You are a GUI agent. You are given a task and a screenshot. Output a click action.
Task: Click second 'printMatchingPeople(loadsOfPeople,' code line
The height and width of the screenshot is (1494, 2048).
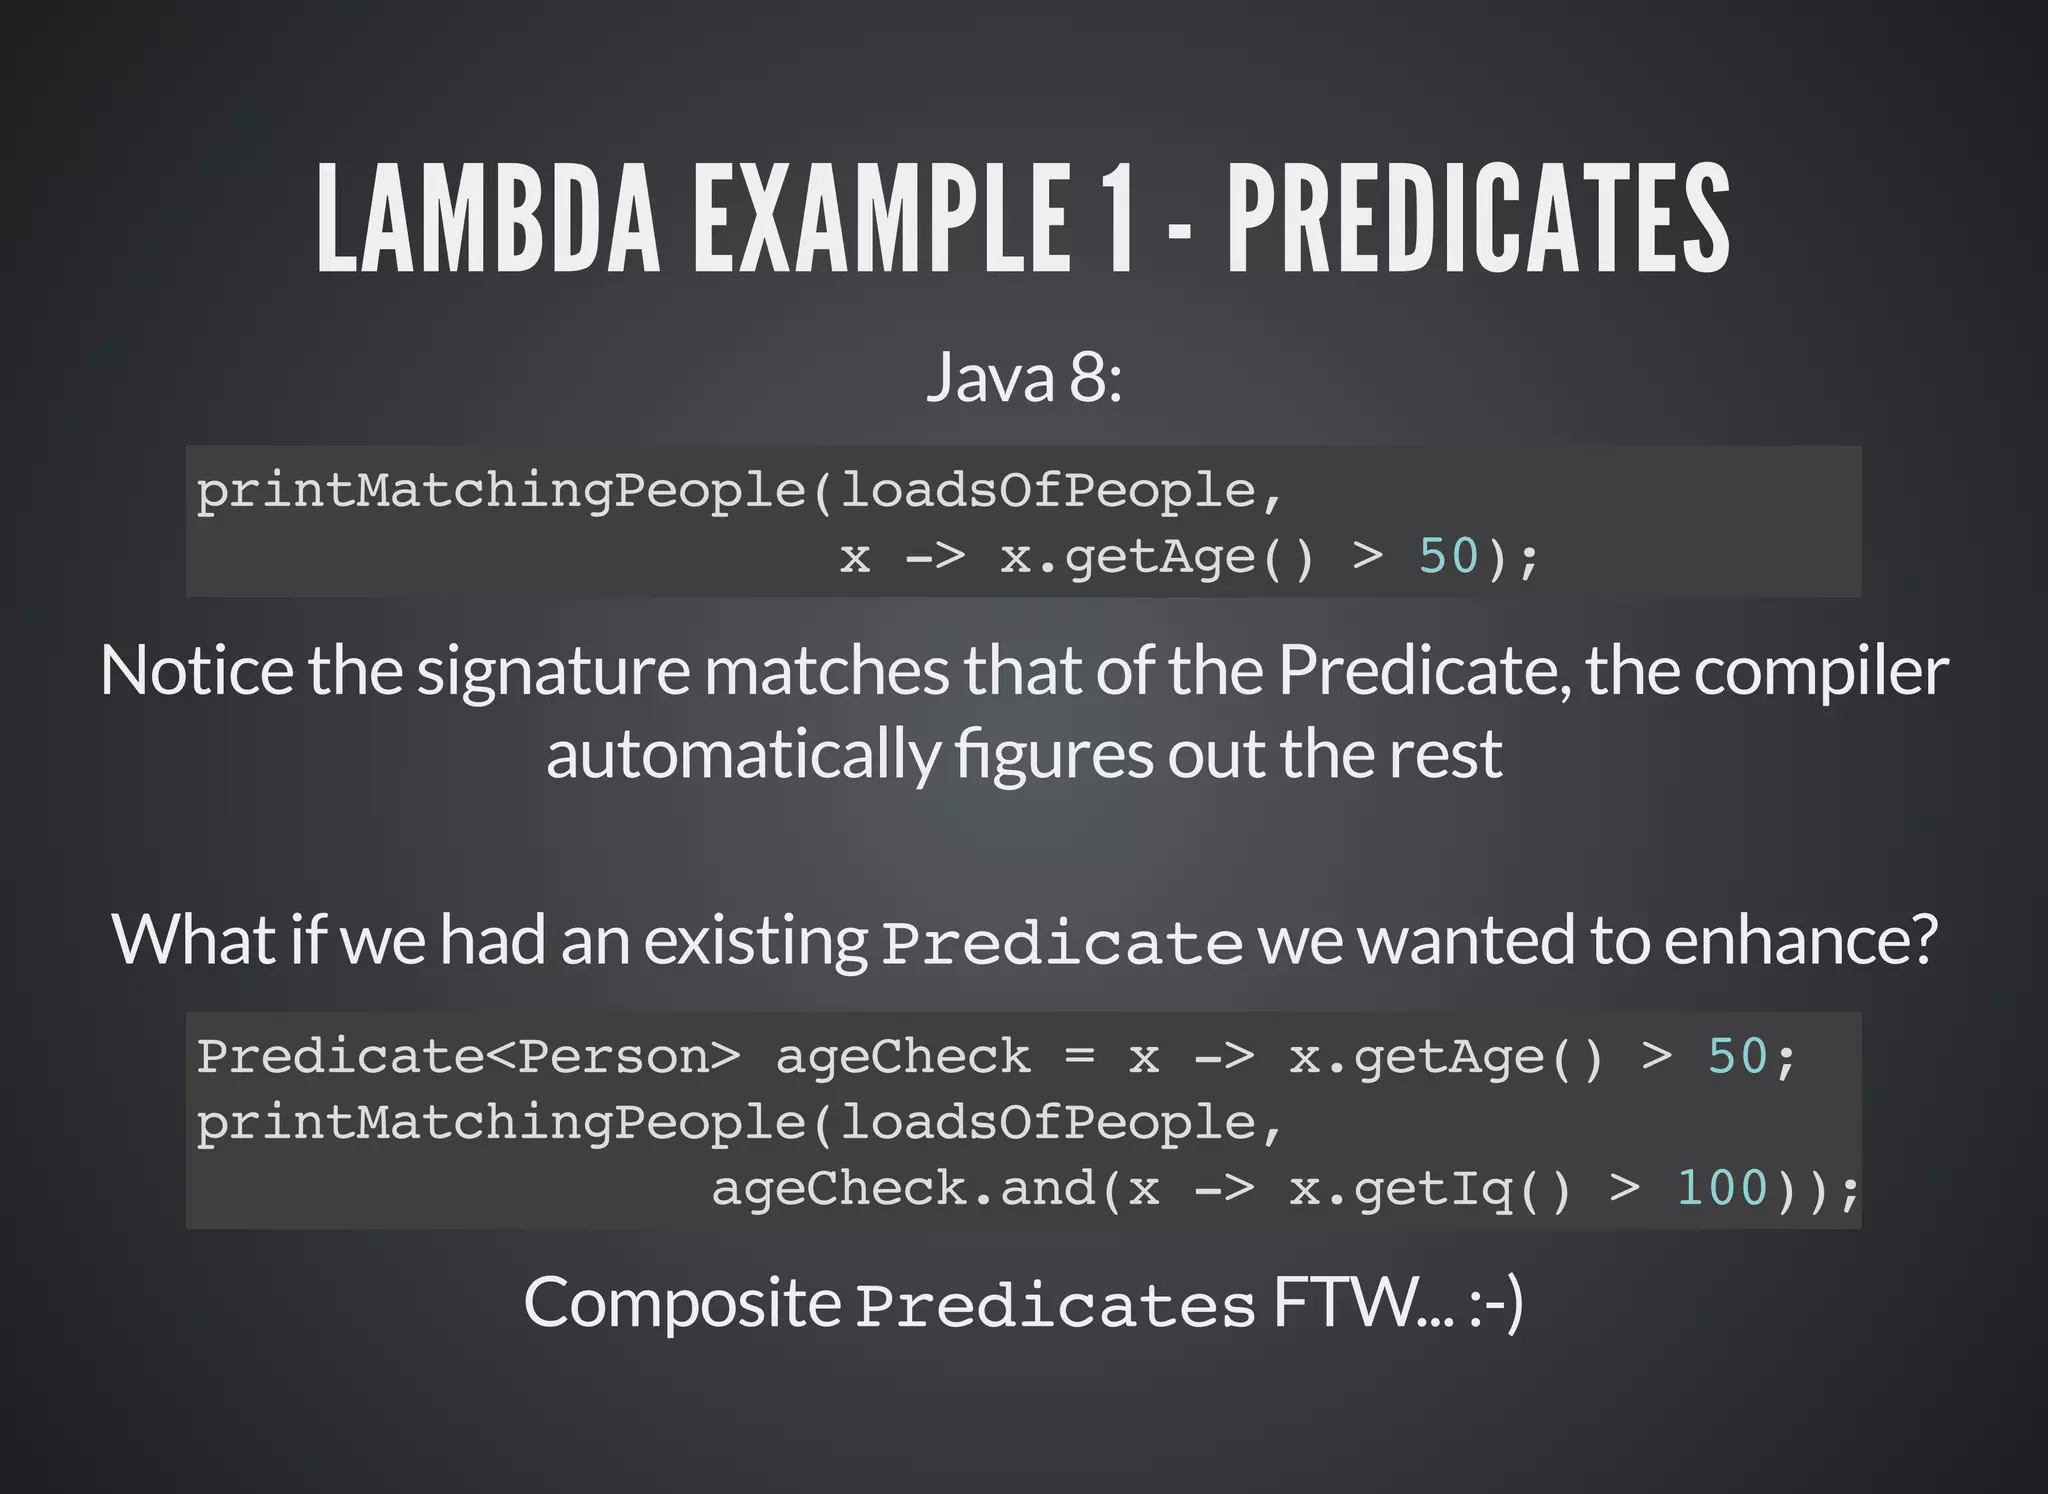click(x=740, y=1123)
